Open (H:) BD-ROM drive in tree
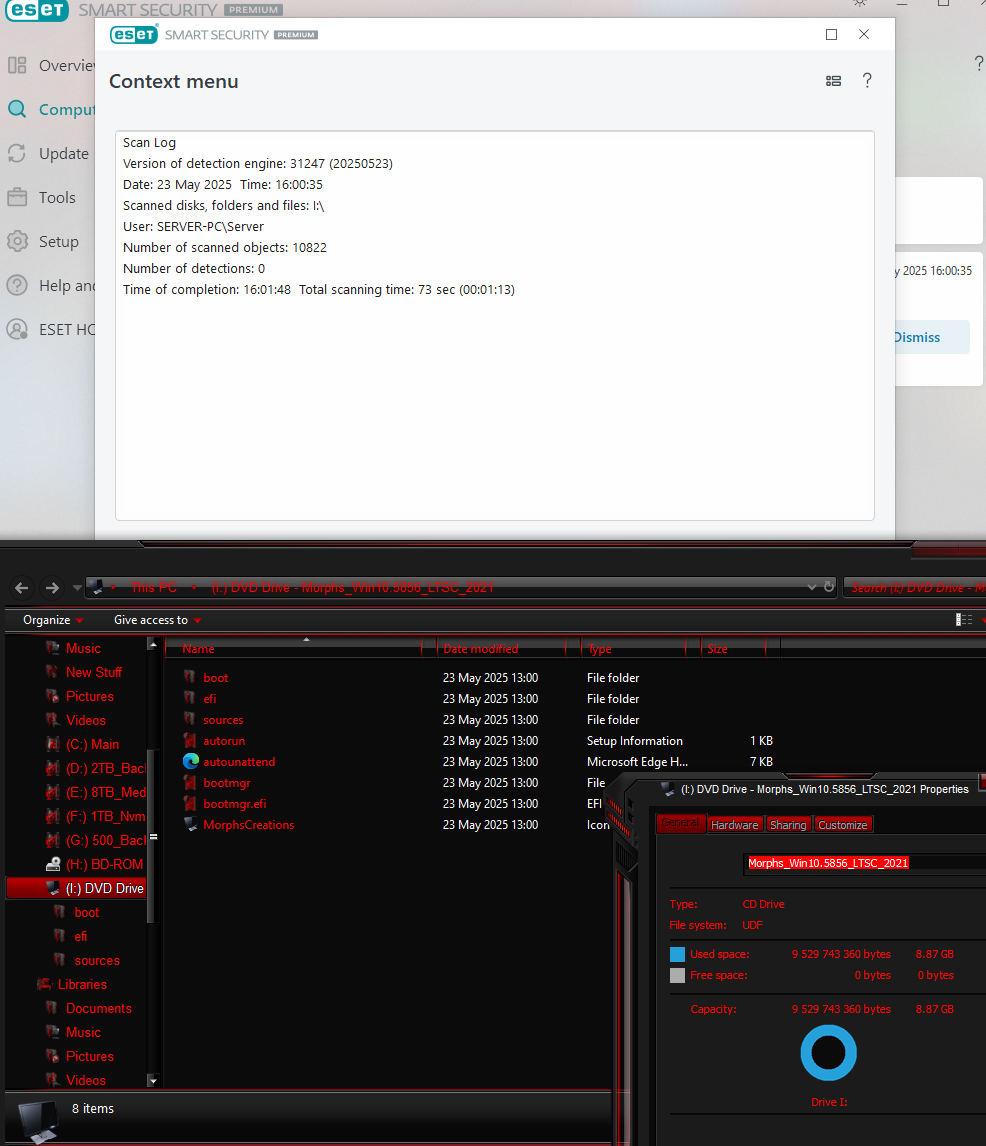This screenshot has height=1146, width=986. point(104,864)
